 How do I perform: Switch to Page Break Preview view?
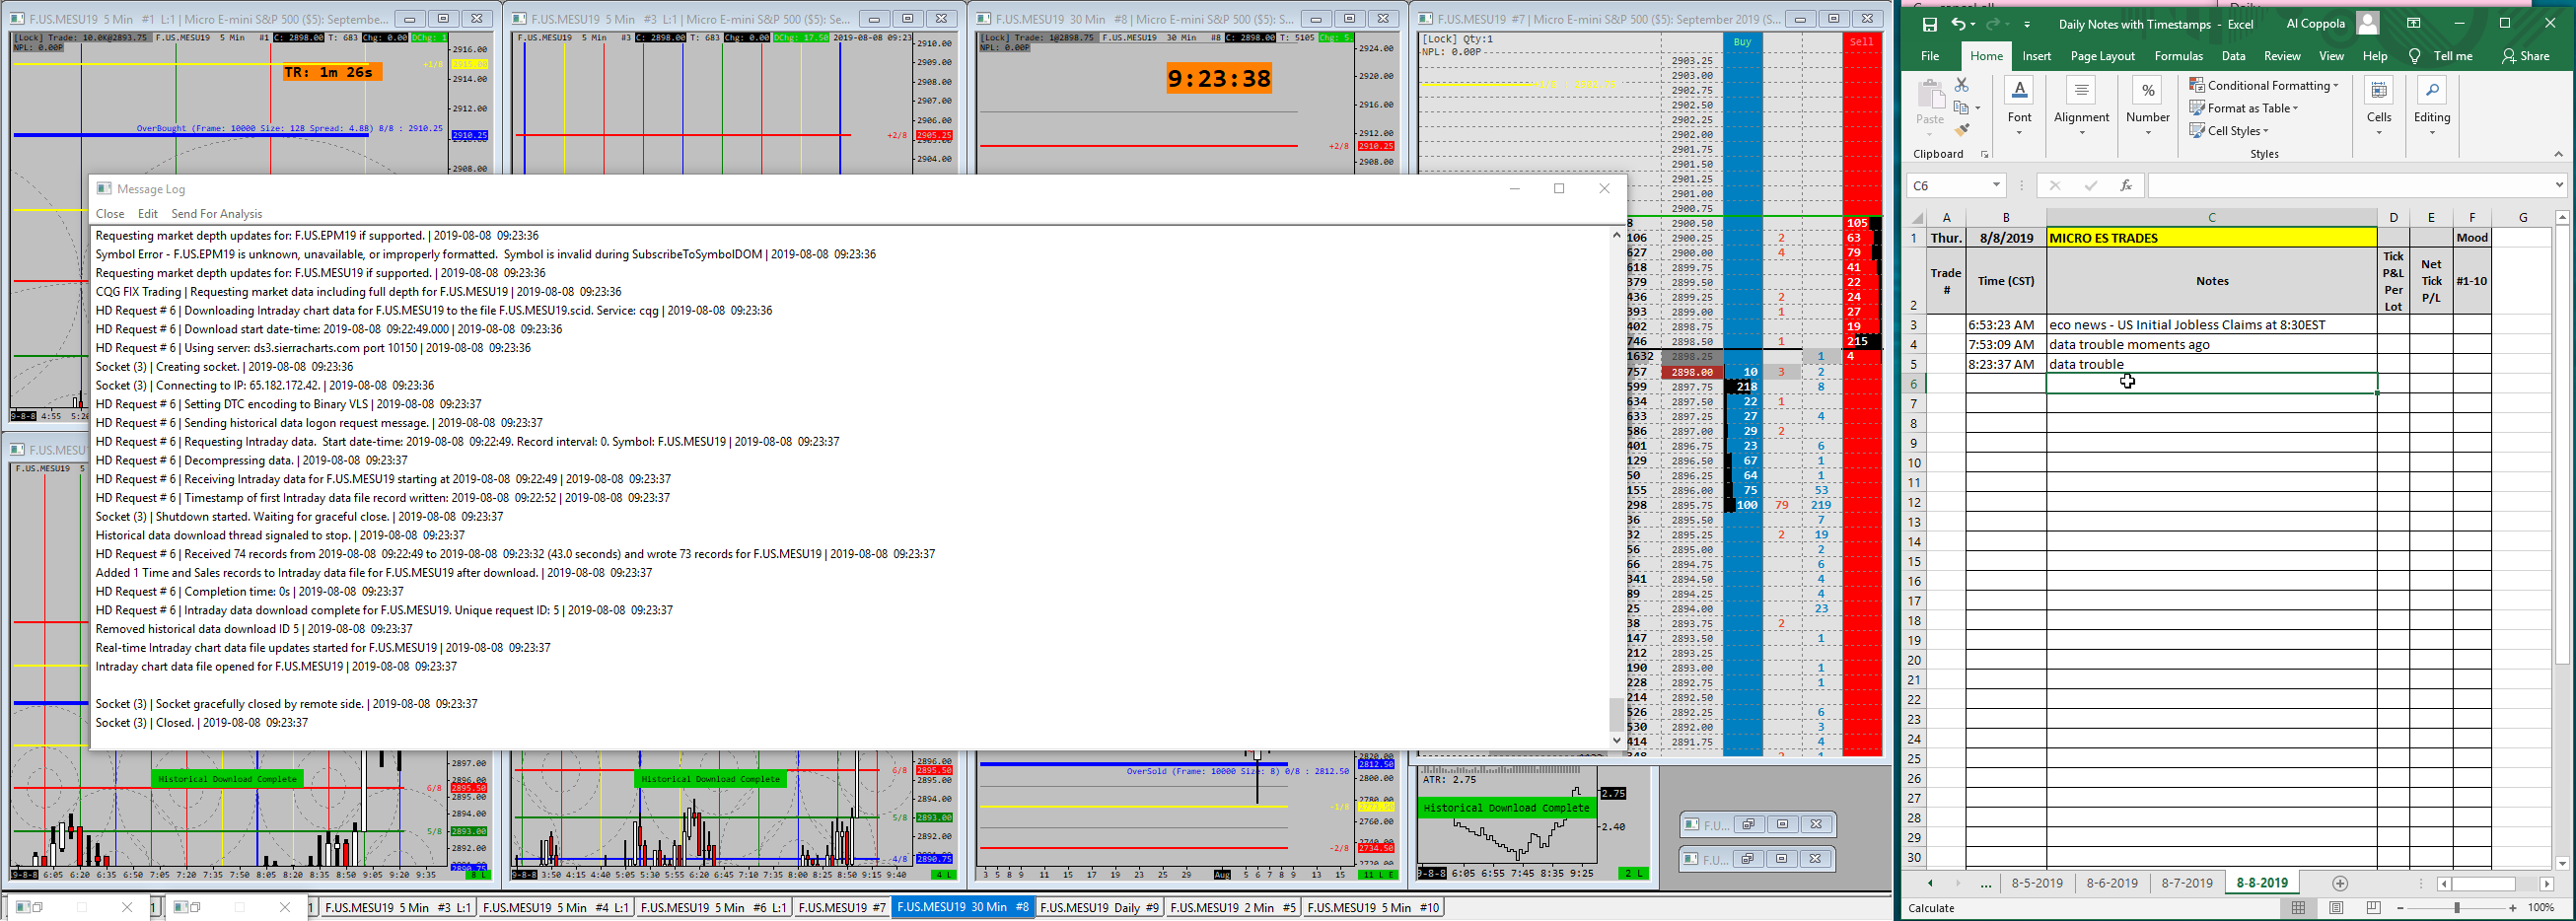[2374, 908]
